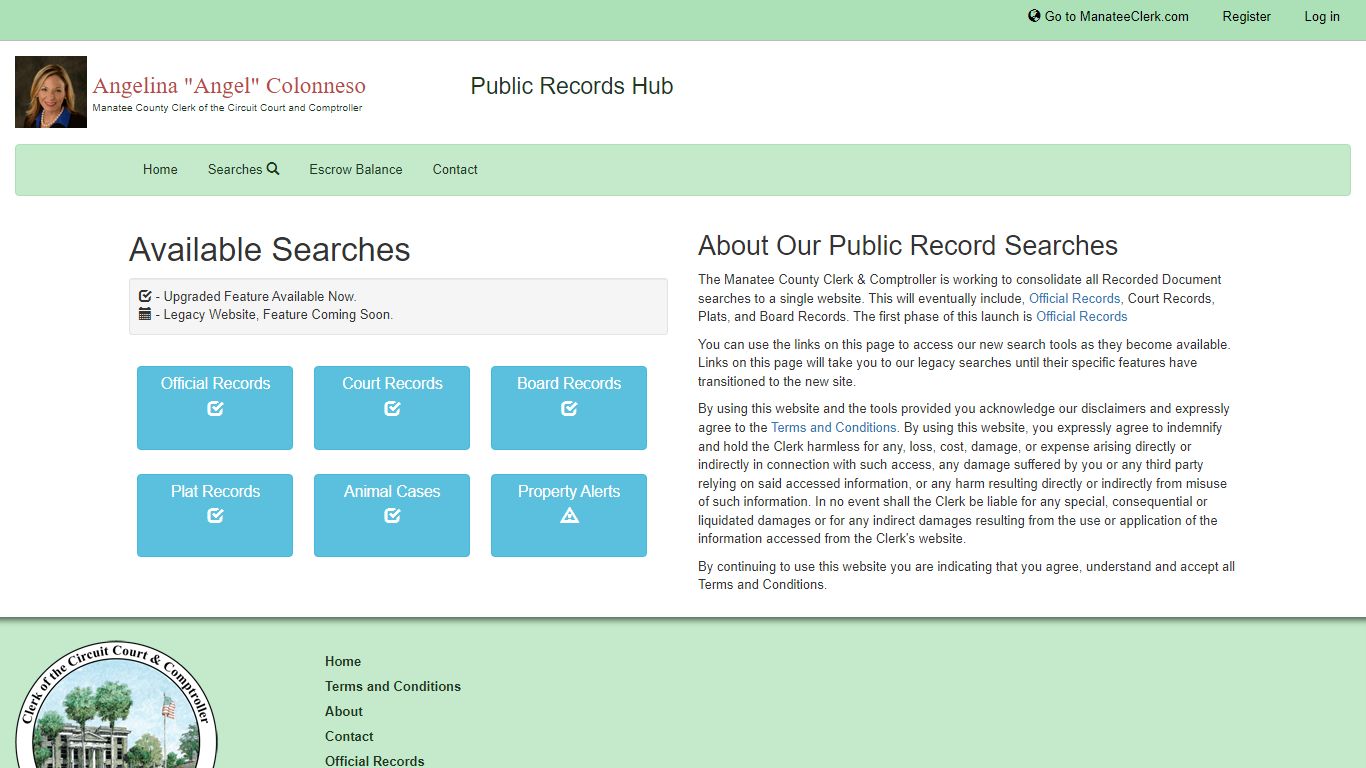
Task: Open the Property Alerts tile
Action: coord(569,516)
